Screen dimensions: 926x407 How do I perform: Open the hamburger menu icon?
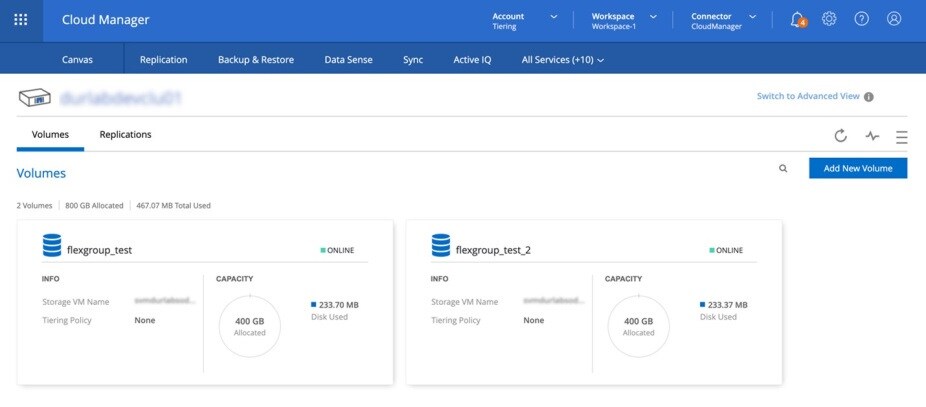tap(901, 137)
